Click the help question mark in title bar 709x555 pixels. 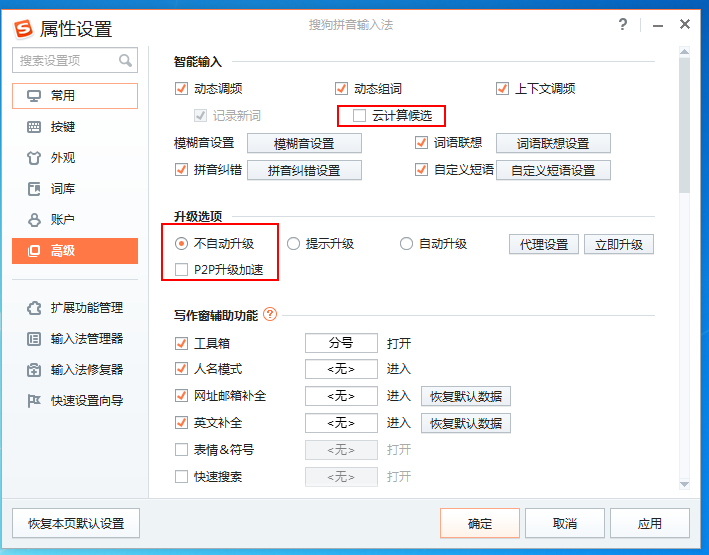[623, 24]
